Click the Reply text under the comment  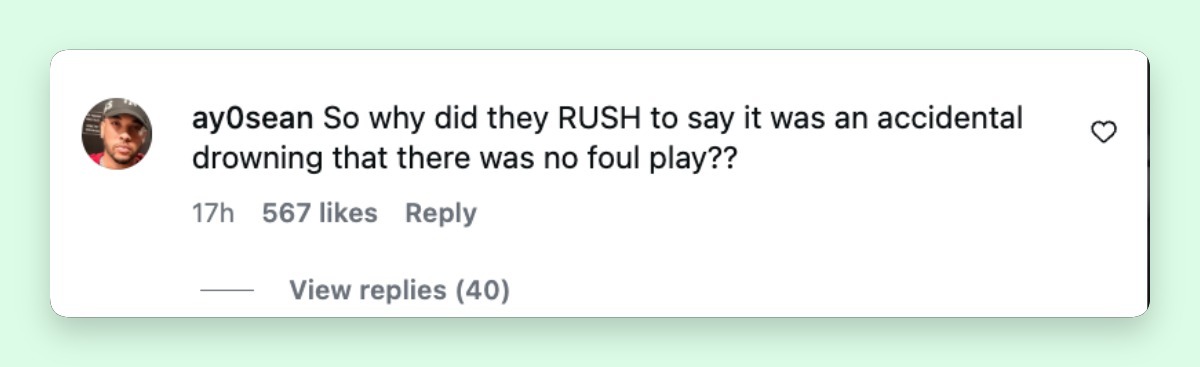tap(441, 213)
